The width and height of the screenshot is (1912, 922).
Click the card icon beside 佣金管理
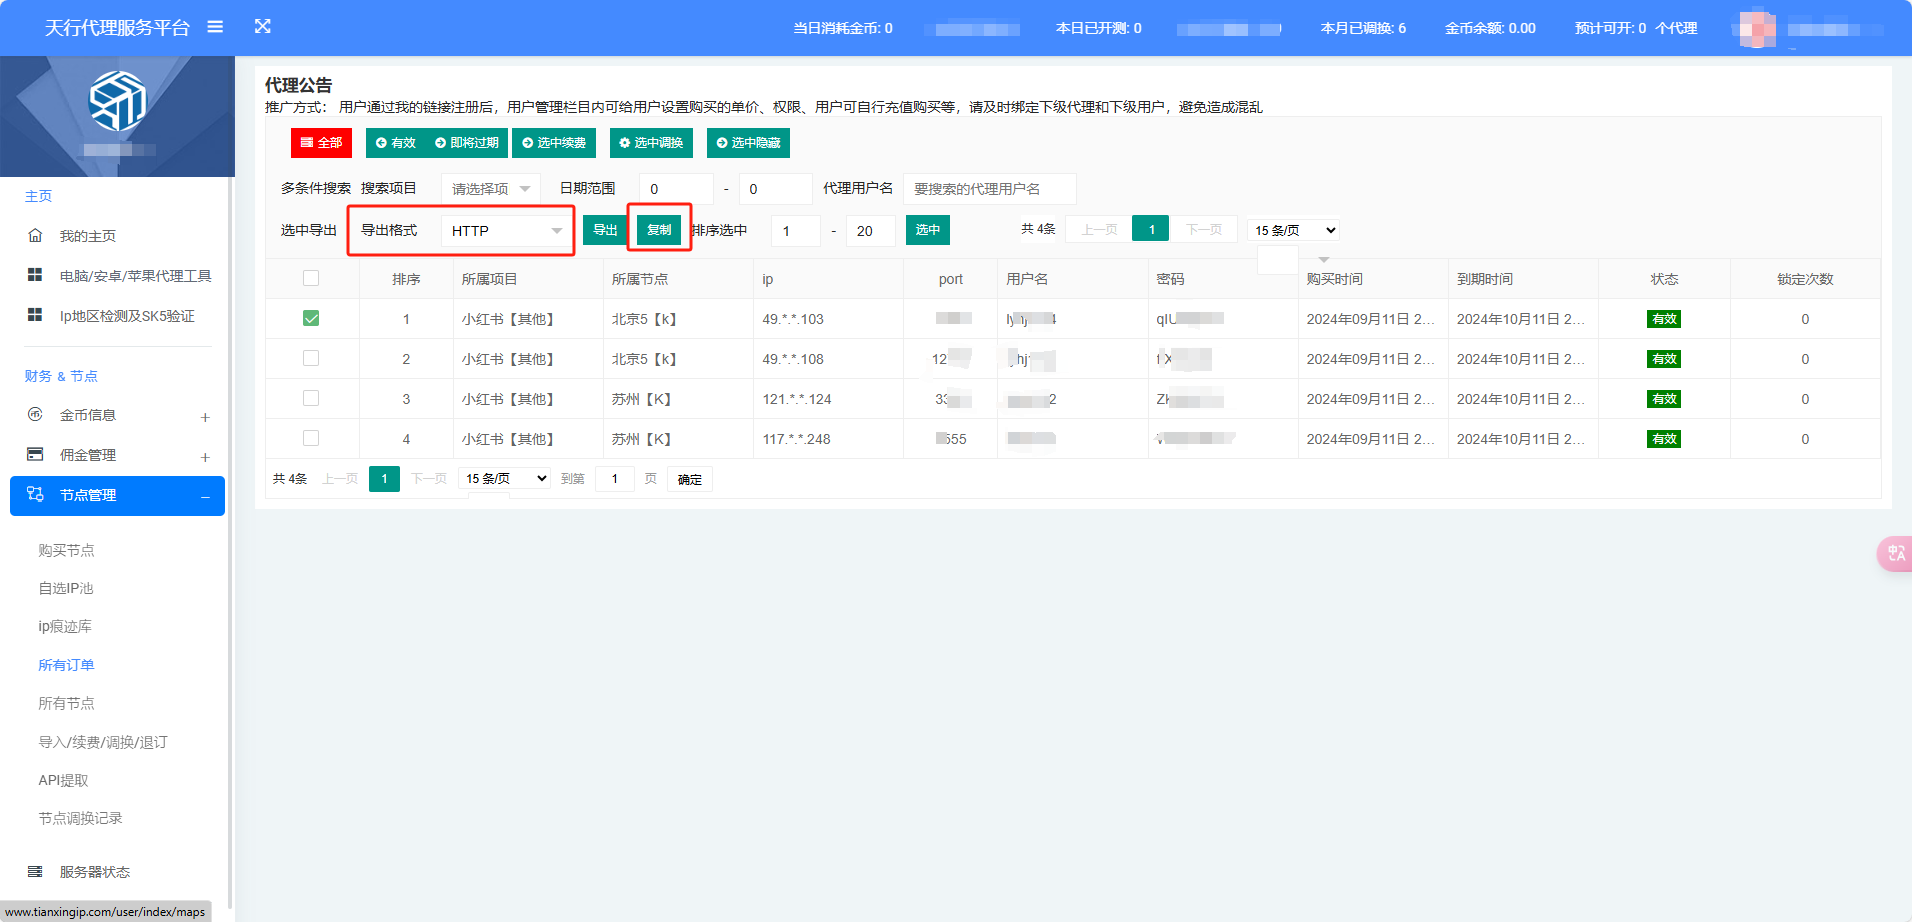click(35, 454)
